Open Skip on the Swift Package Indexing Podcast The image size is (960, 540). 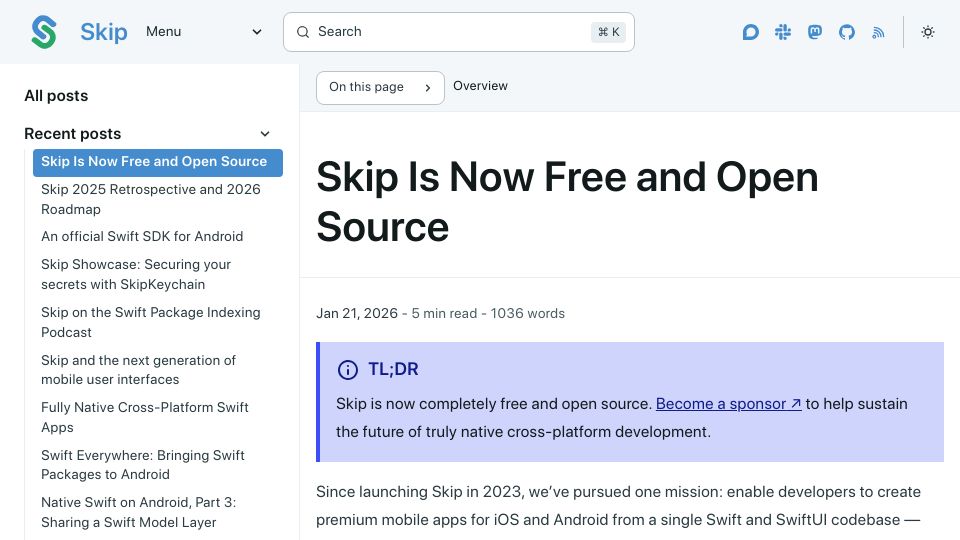click(x=151, y=322)
